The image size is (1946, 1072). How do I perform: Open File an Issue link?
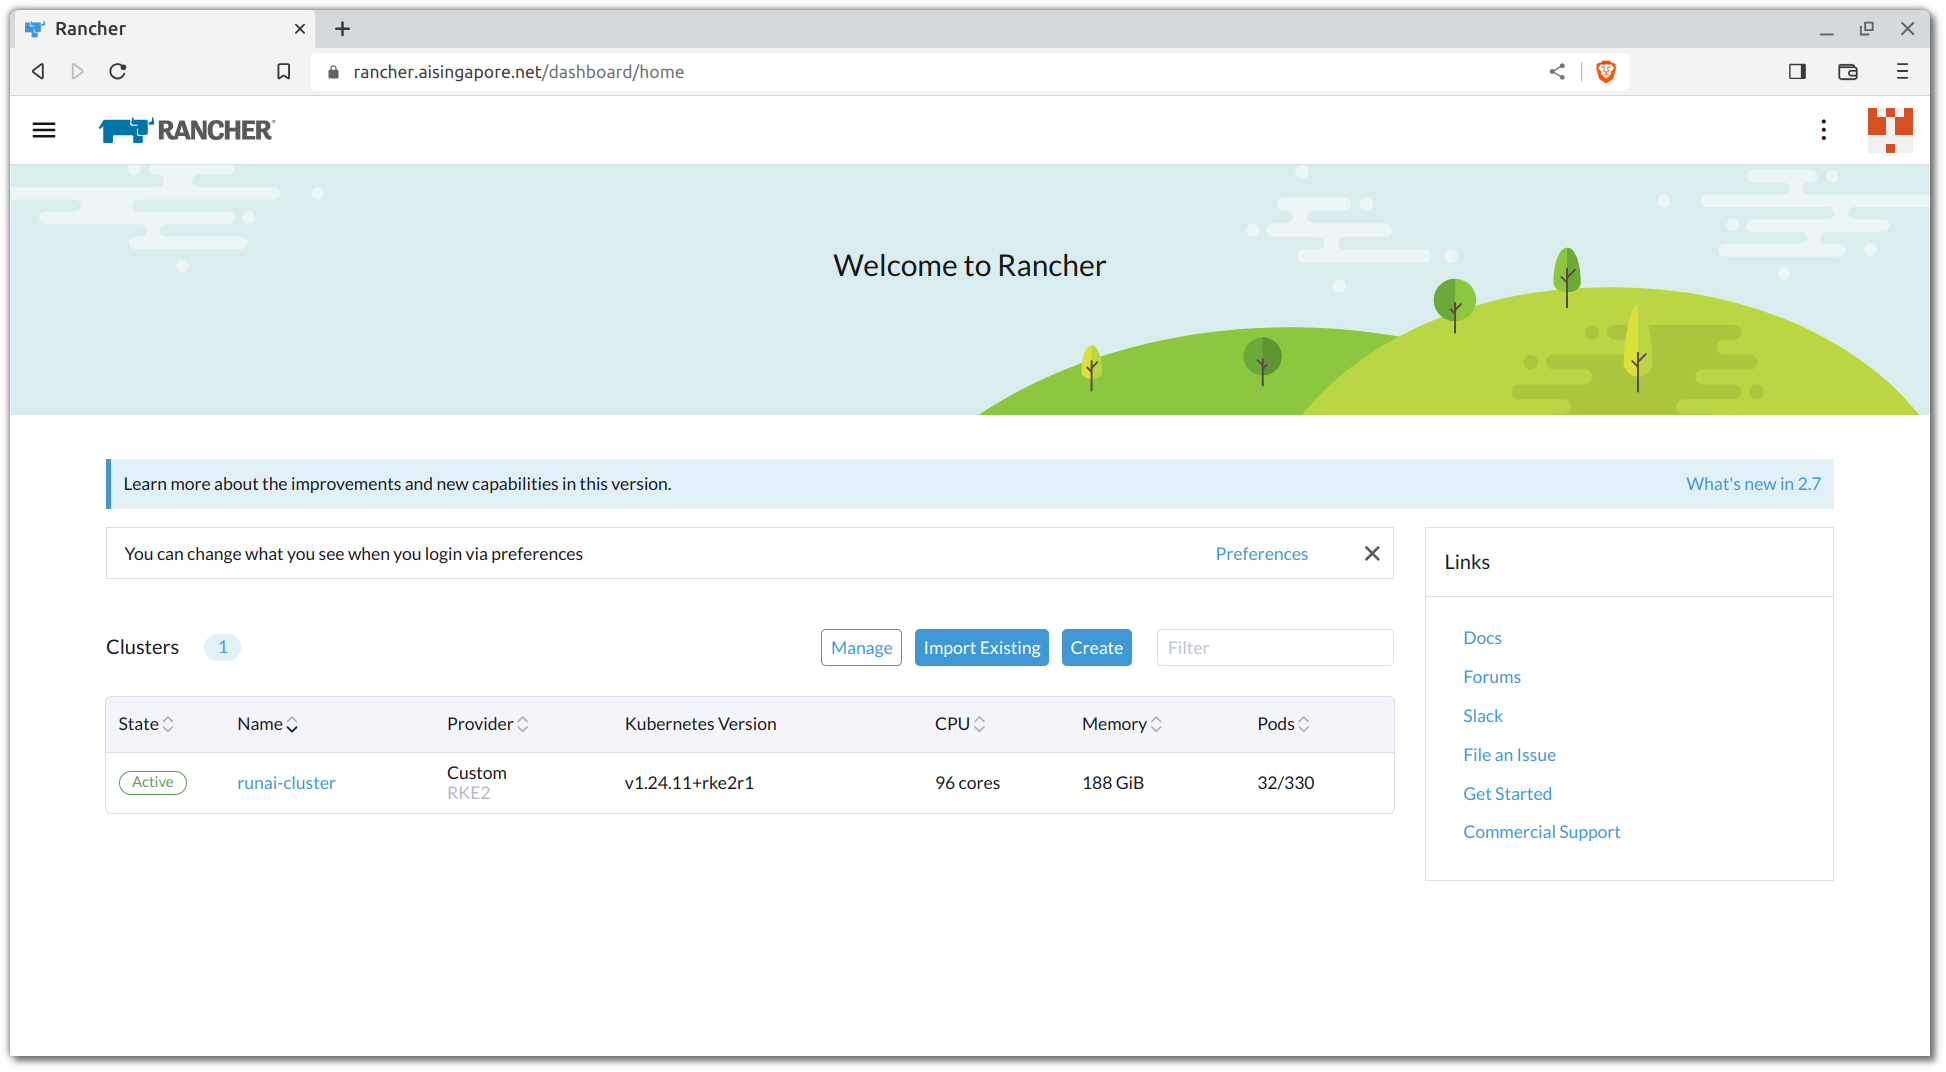1509,755
